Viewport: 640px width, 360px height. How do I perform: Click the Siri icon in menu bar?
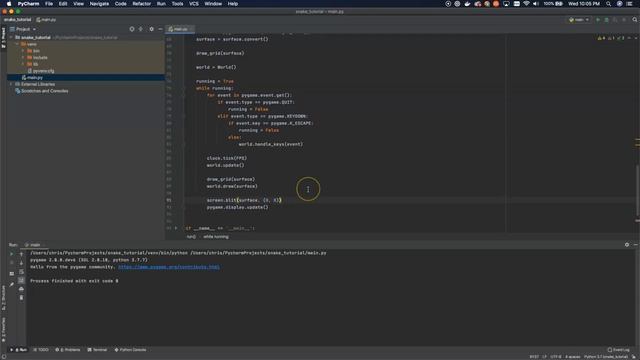619,4
